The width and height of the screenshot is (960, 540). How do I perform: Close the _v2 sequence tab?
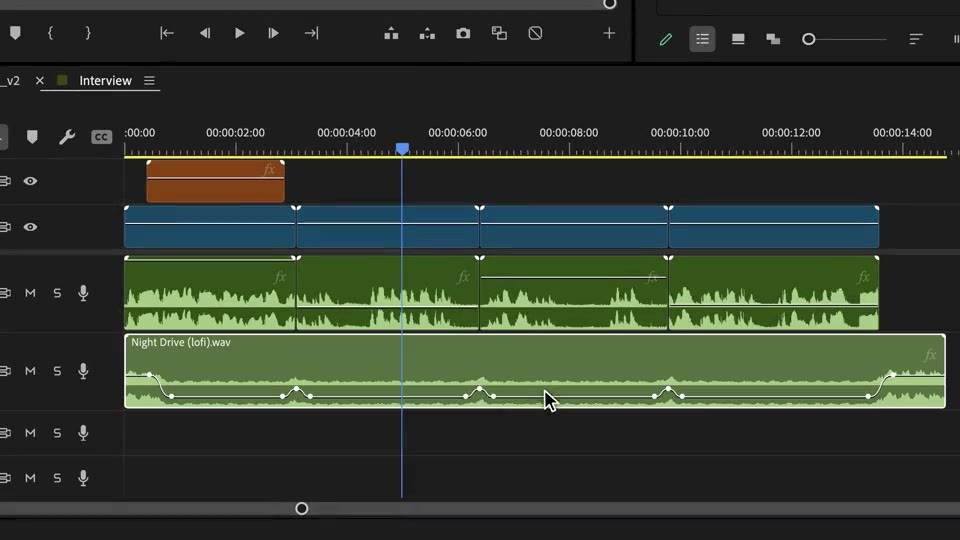pos(40,80)
